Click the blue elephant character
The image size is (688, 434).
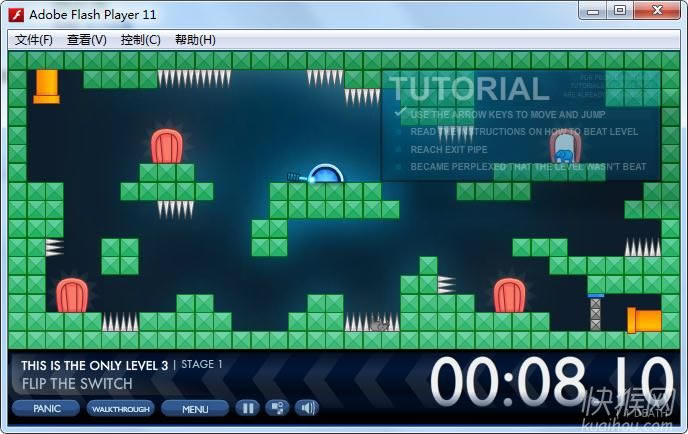(x=563, y=156)
